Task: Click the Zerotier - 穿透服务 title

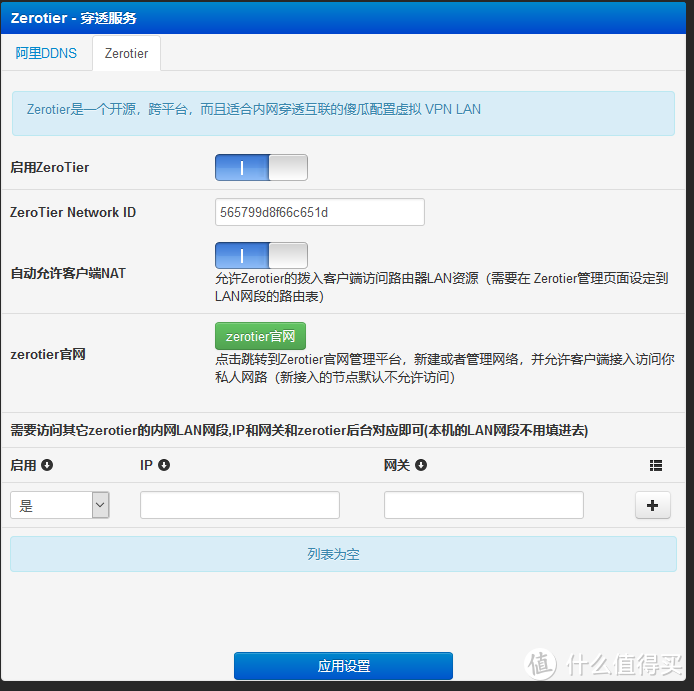Action: click(73, 18)
